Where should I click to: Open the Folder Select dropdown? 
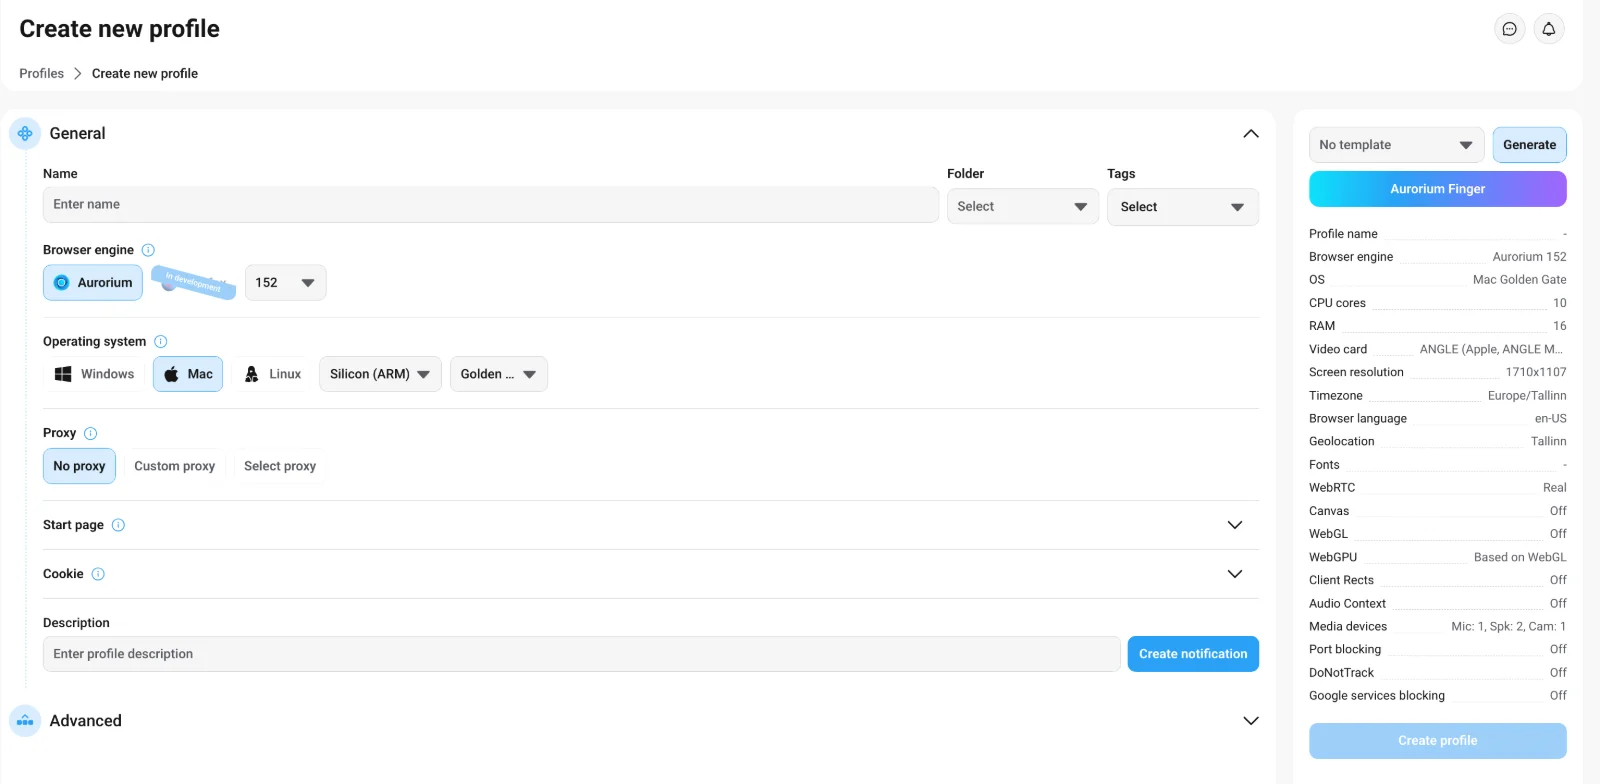click(1022, 207)
